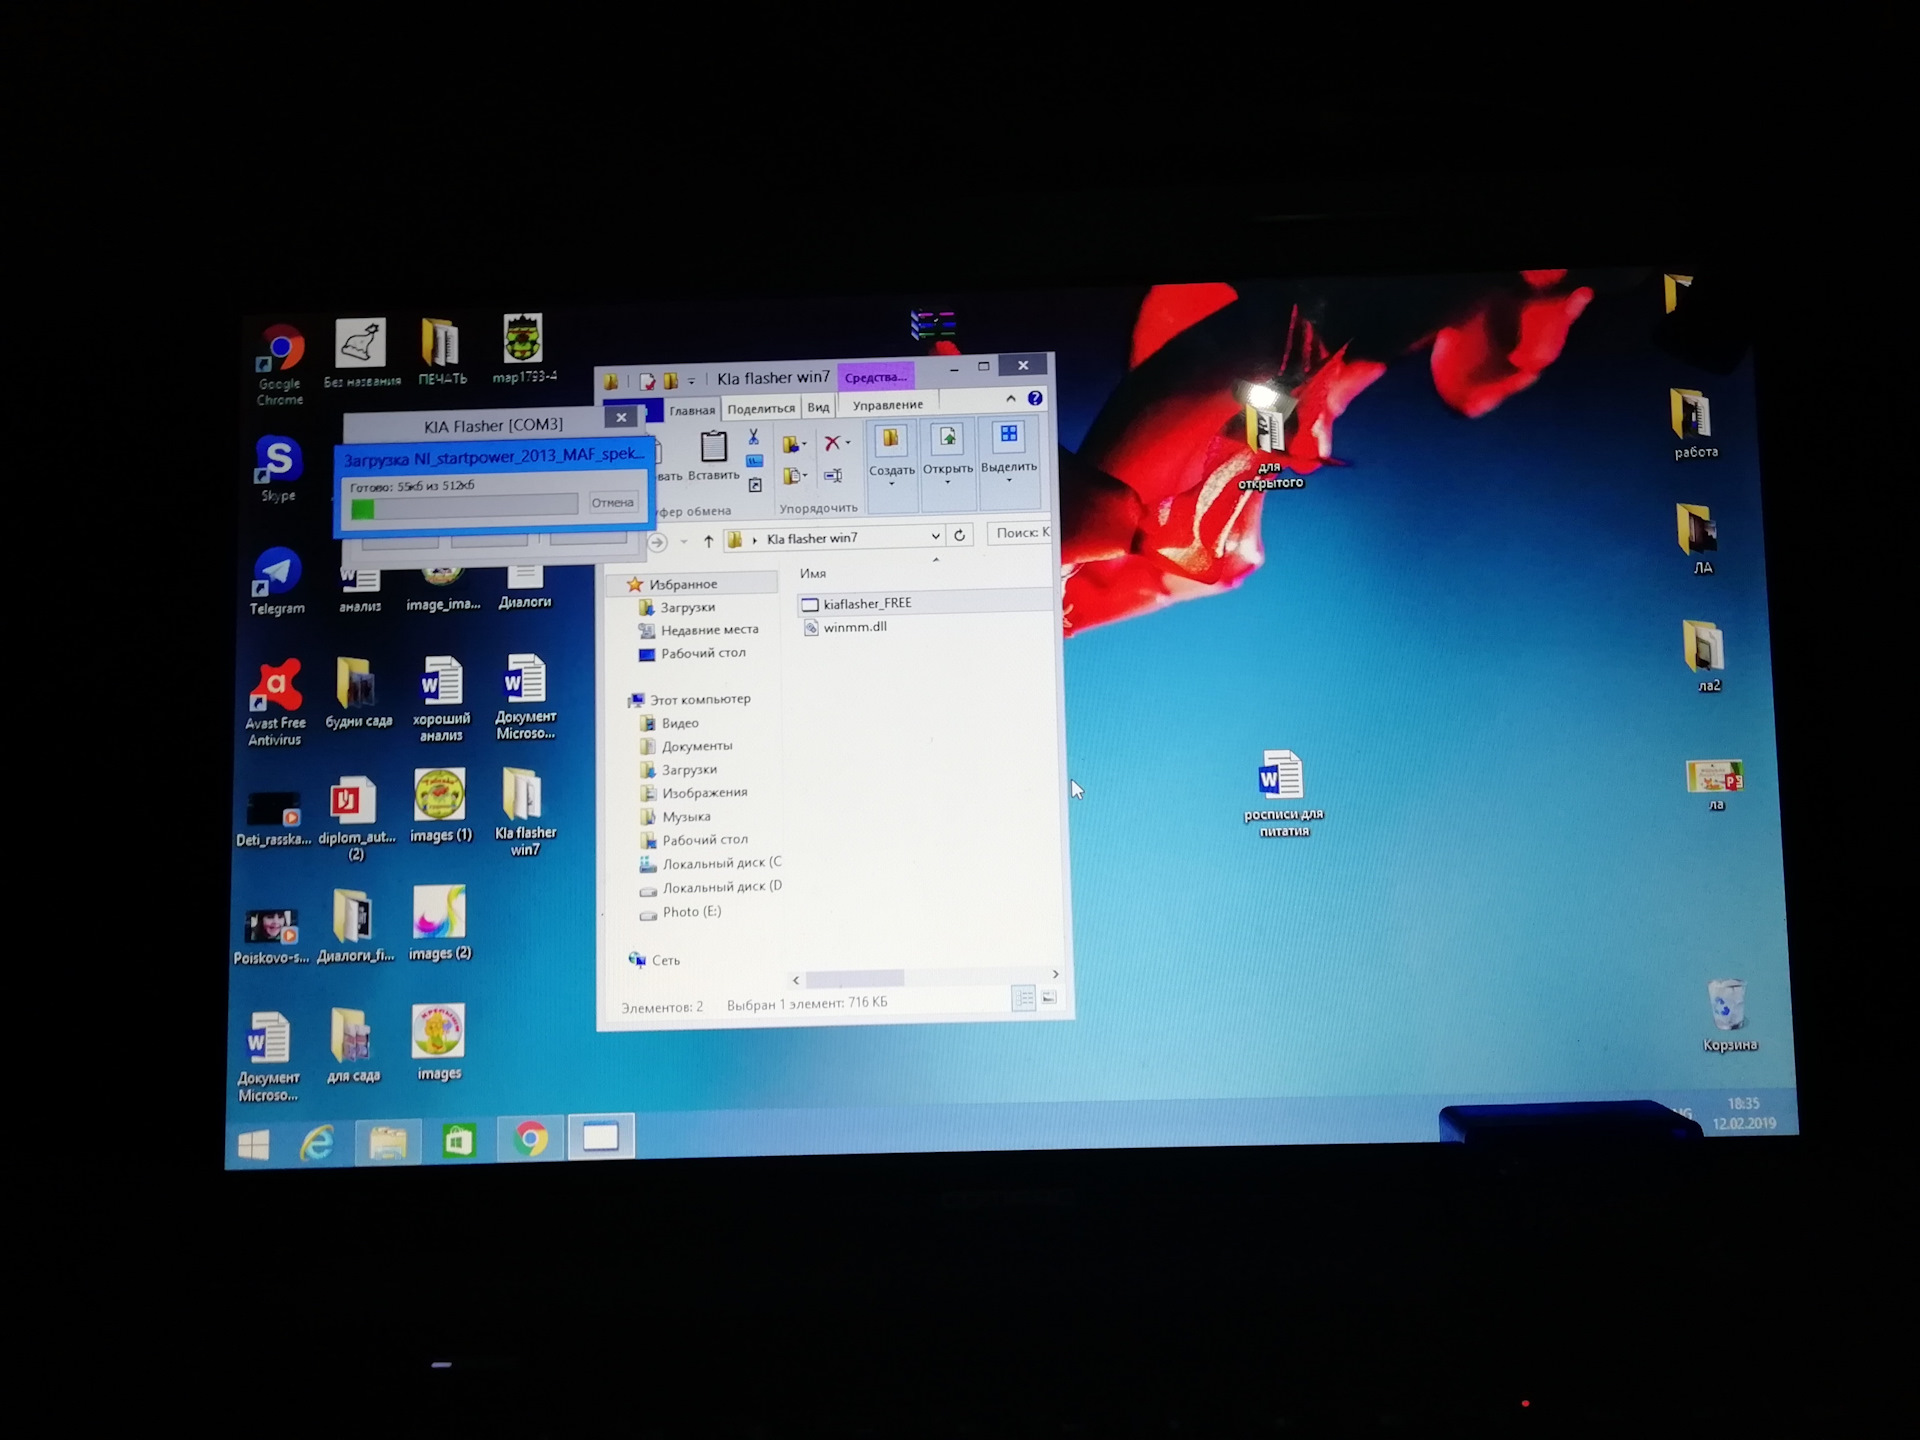This screenshot has width=1920, height=1440.
Task: Open Загрузки under Избранное
Action: click(687, 607)
